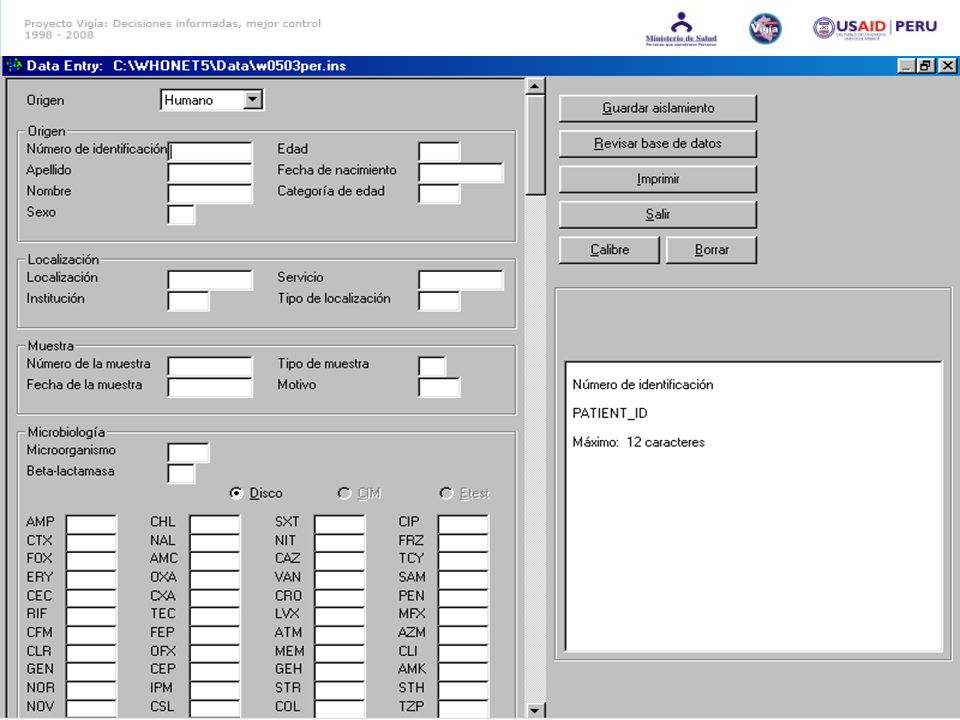Click the MEM antibiotic field
The height and width of the screenshot is (720, 960).
[340, 653]
